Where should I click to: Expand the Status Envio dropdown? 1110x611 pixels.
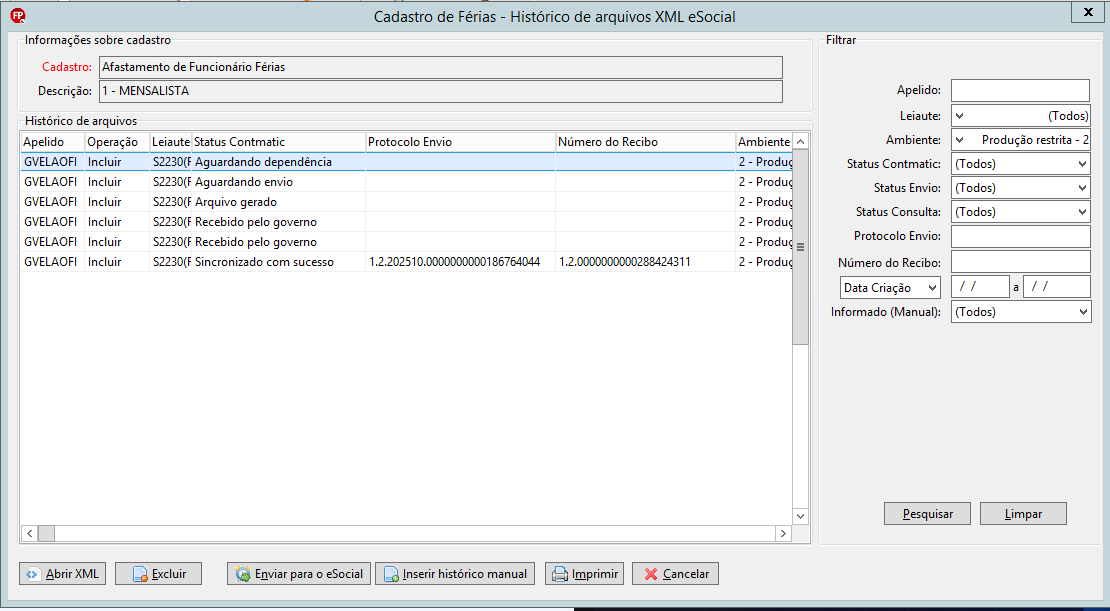(1020, 188)
